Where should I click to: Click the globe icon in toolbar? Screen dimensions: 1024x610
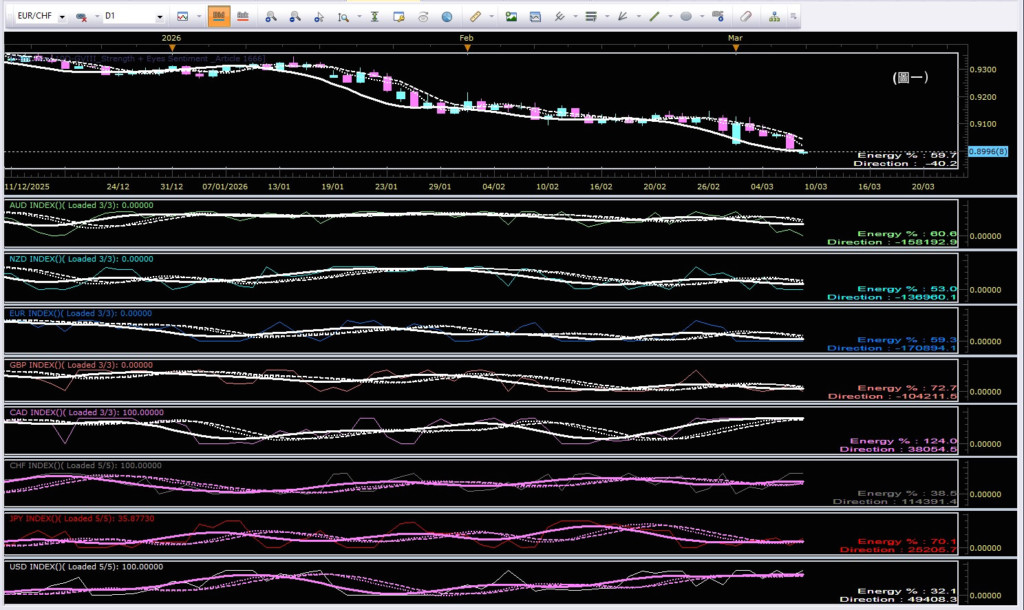click(x=446, y=17)
